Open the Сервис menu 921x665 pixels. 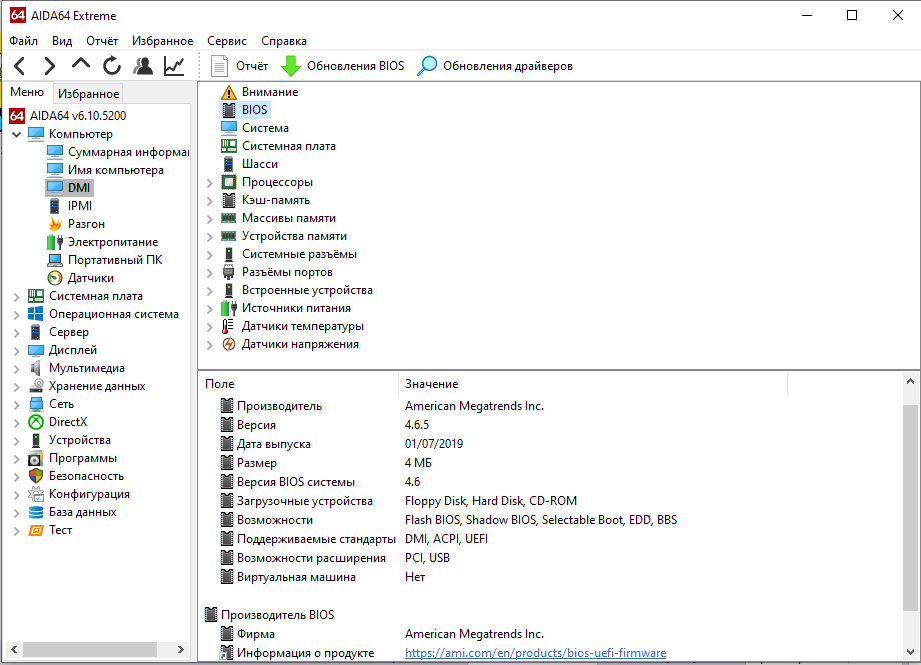pos(227,41)
